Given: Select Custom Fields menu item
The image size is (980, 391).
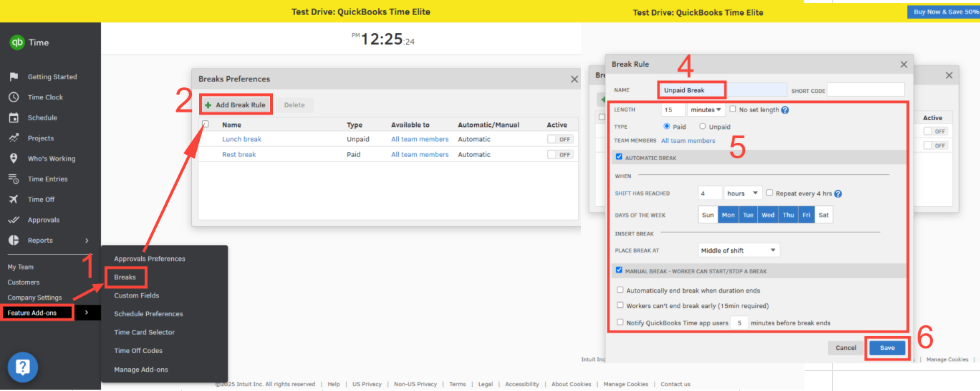Looking at the screenshot, I should pos(136,295).
